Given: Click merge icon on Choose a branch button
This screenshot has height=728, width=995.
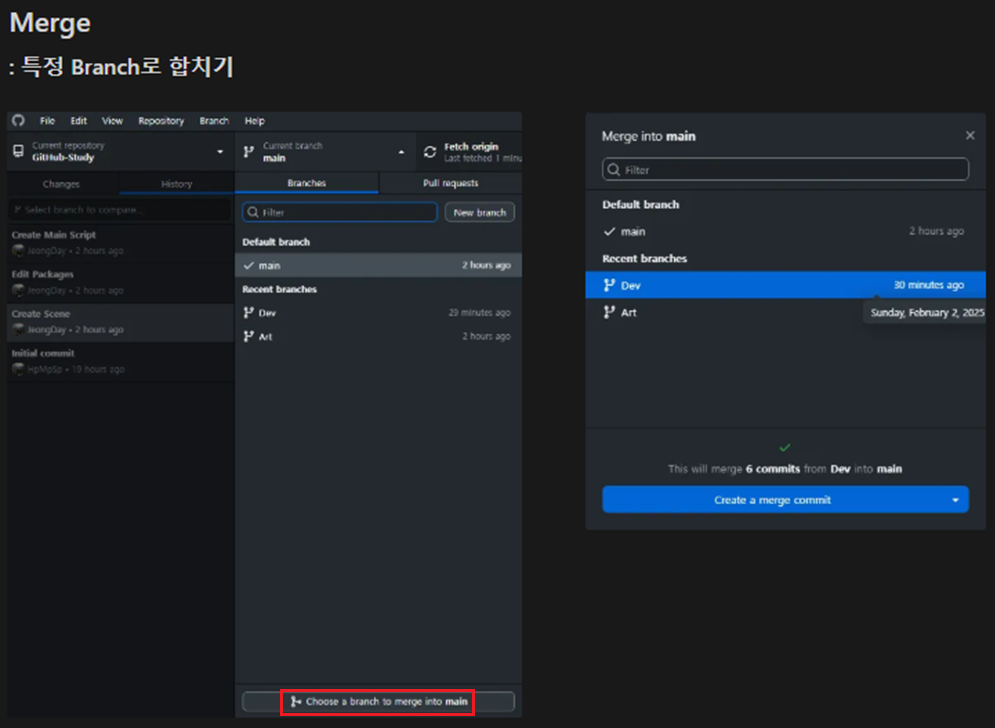Looking at the screenshot, I should tap(296, 701).
